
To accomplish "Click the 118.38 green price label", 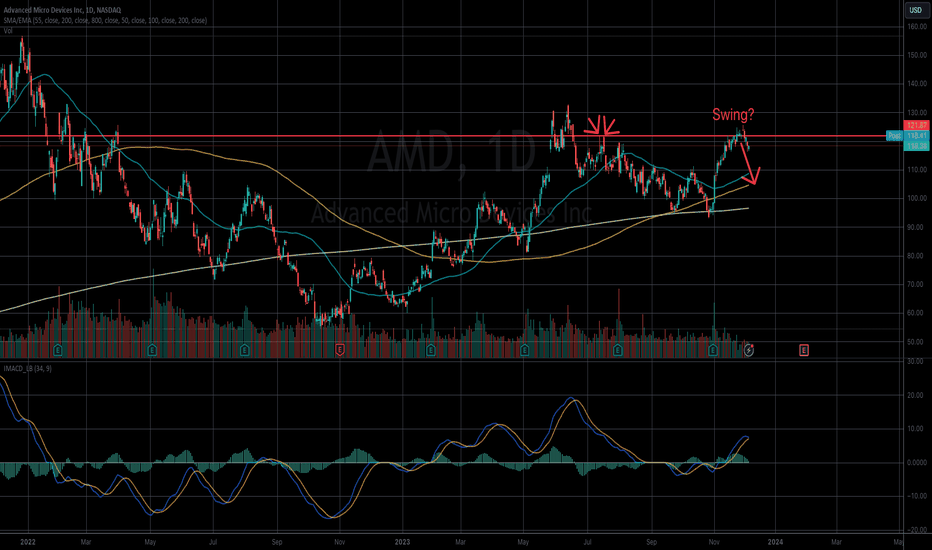I will 916,146.
